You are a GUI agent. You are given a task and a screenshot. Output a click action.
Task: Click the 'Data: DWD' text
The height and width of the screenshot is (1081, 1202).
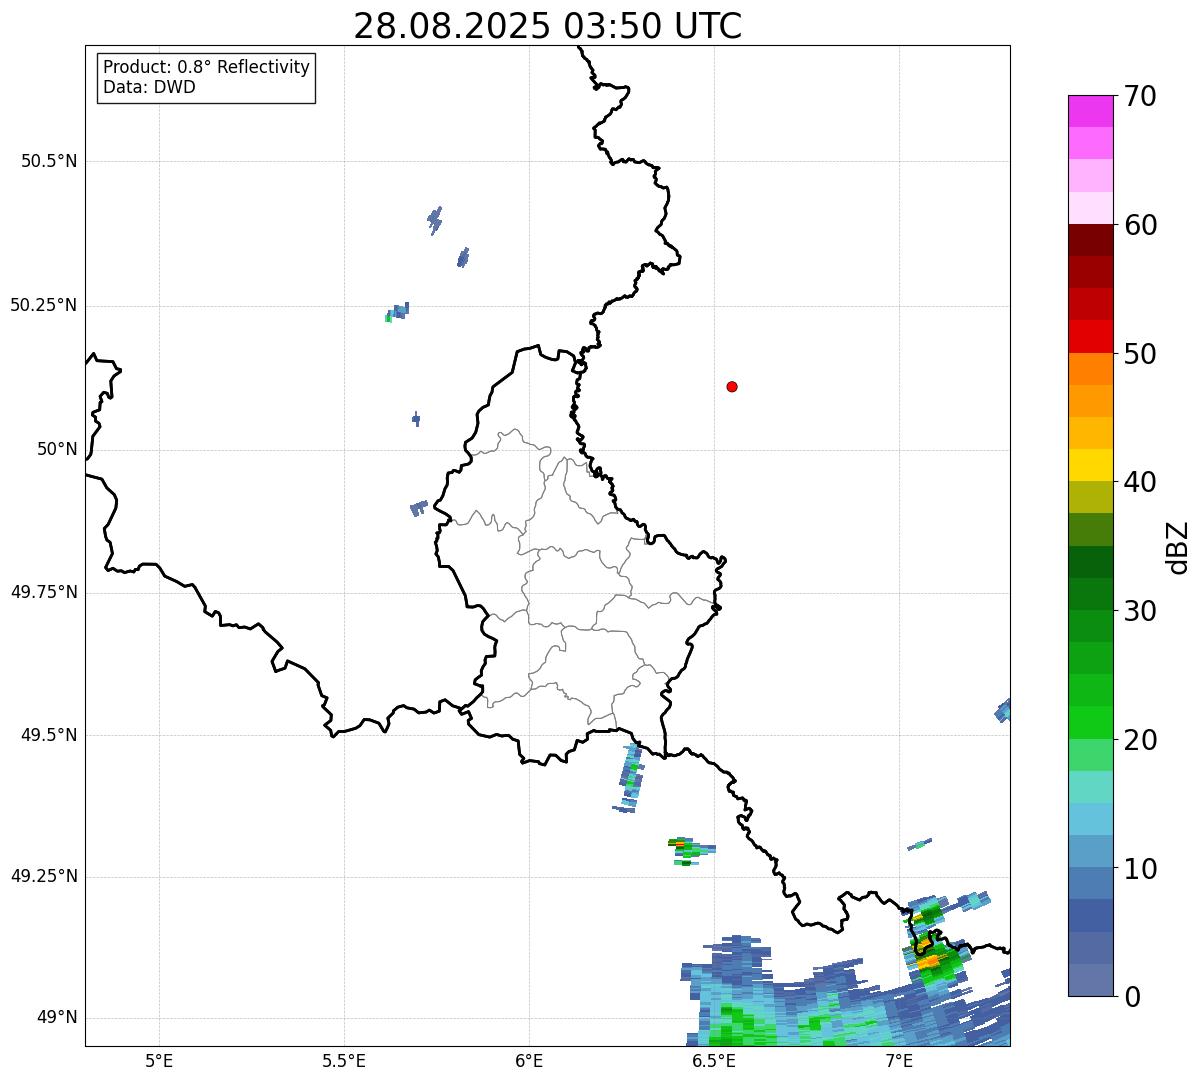point(149,87)
